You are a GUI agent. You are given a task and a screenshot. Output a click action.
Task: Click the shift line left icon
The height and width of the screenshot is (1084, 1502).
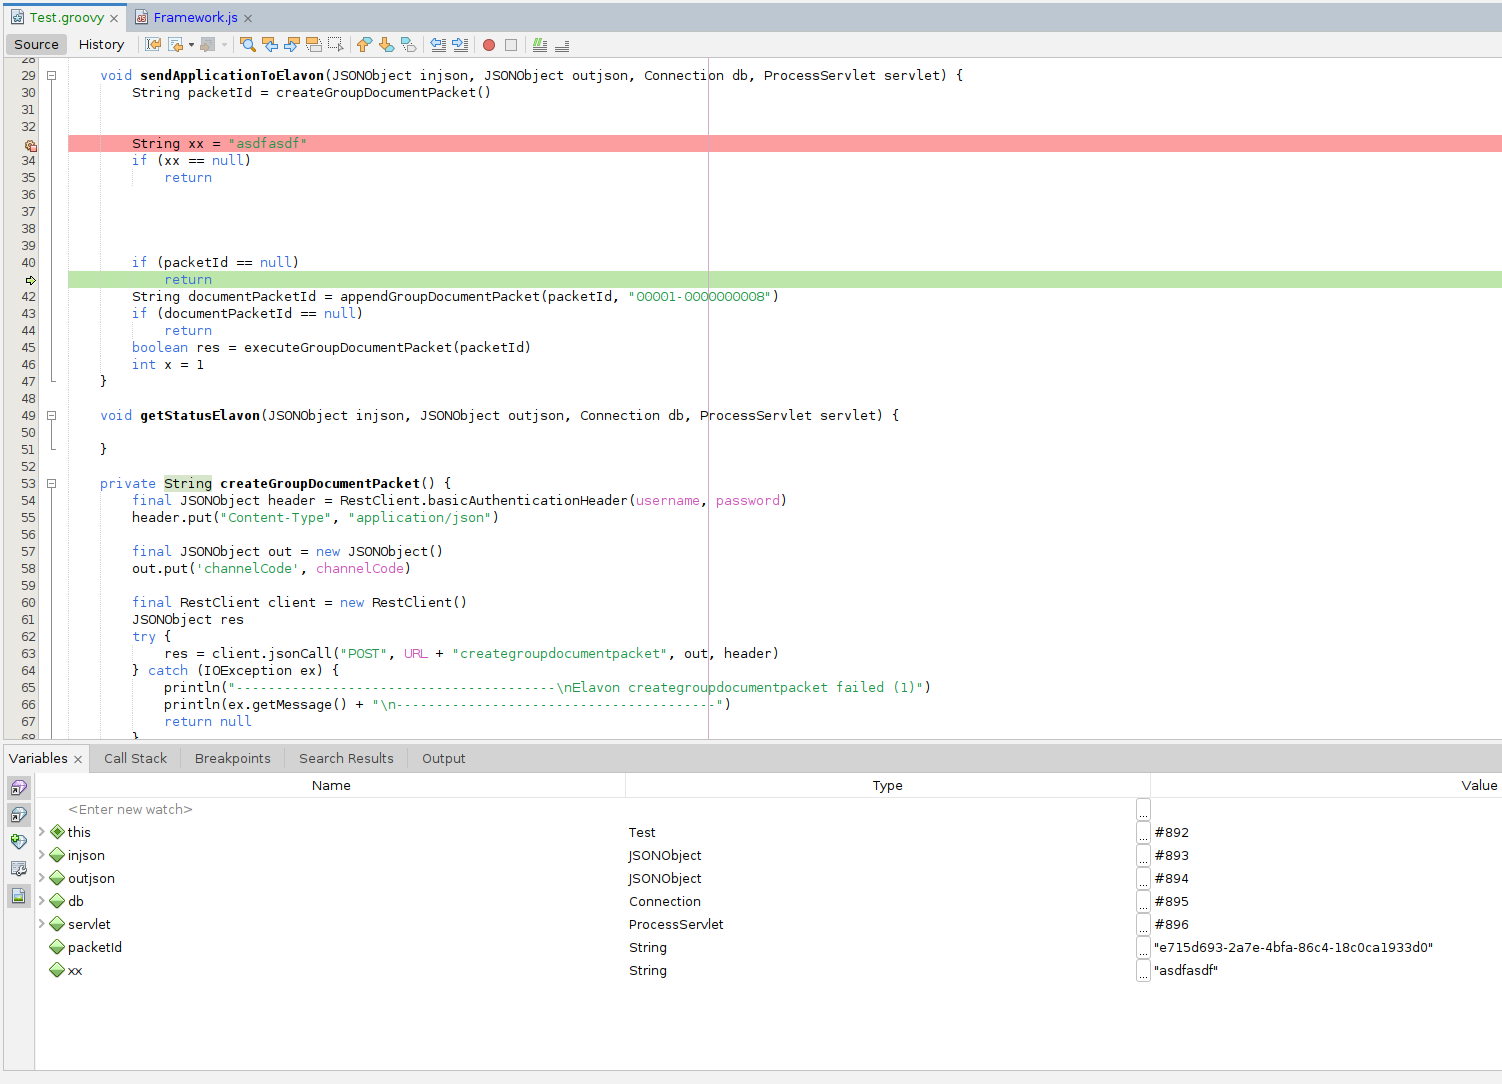(439, 44)
